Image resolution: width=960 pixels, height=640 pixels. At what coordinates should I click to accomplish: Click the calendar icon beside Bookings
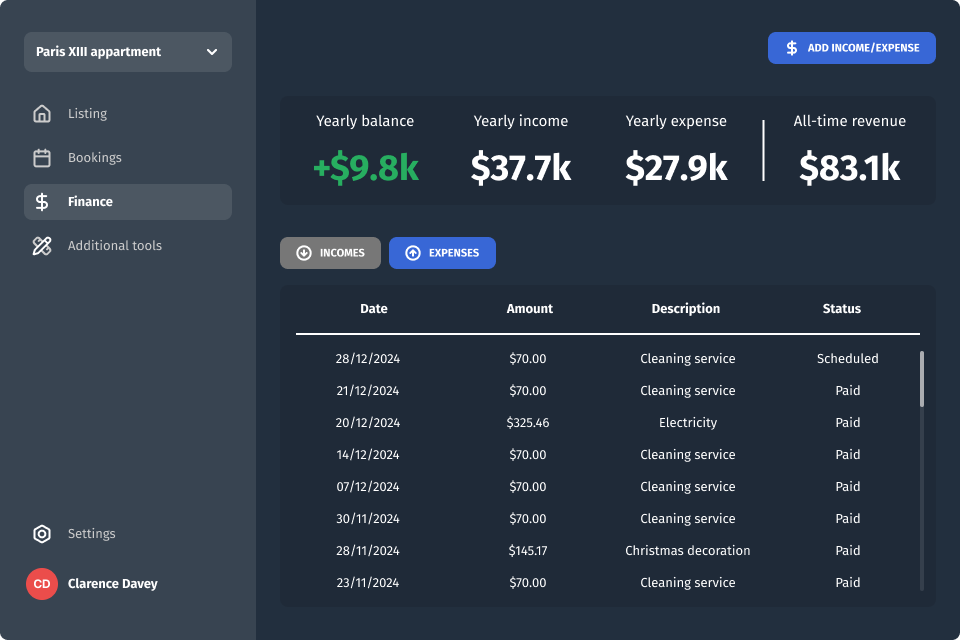coord(42,157)
